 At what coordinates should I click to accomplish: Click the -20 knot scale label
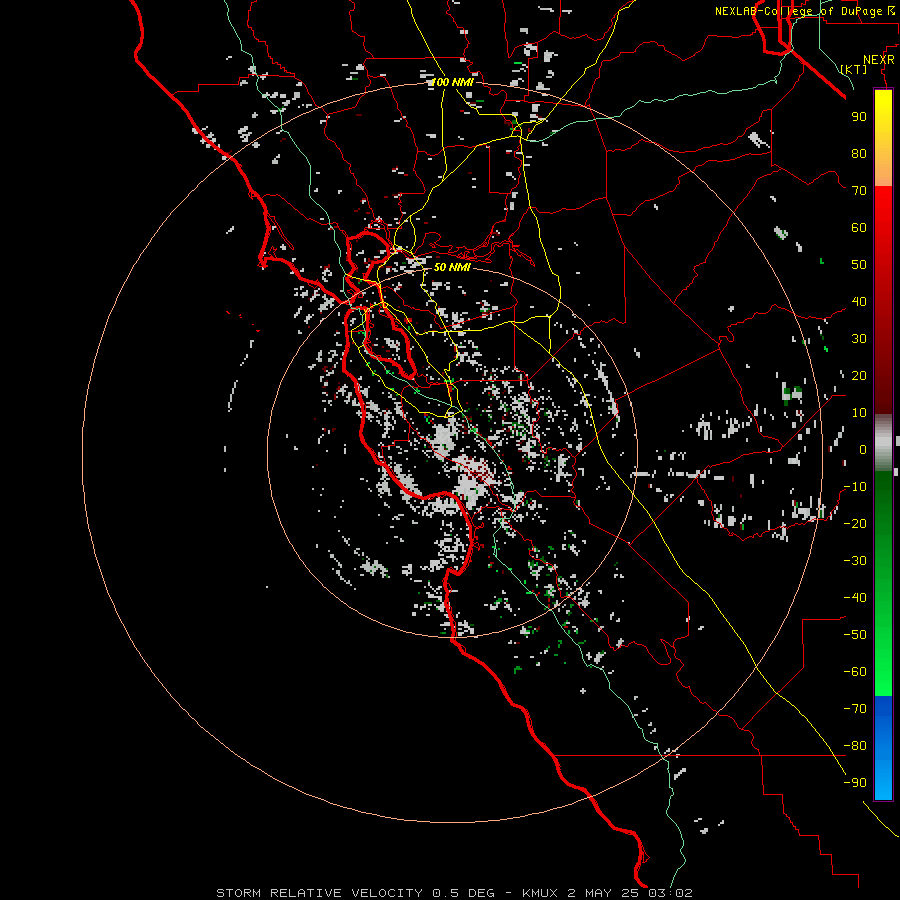point(855,523)
